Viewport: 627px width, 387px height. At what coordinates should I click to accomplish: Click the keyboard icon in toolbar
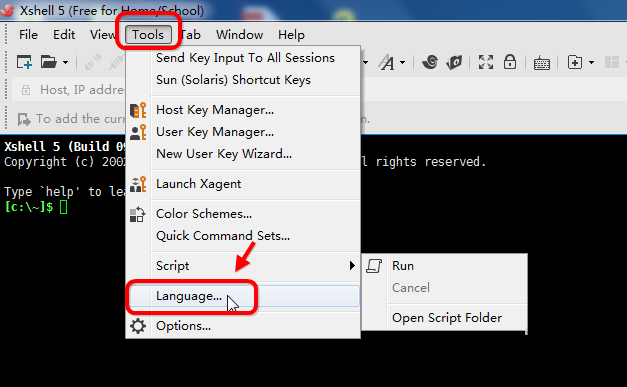point(542,63)
